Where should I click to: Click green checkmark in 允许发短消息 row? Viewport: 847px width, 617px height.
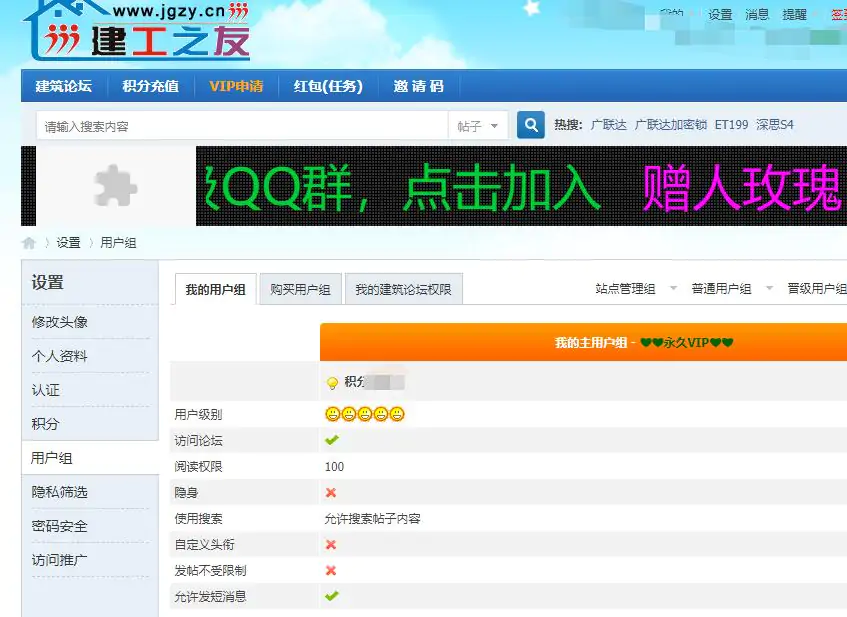332,596
